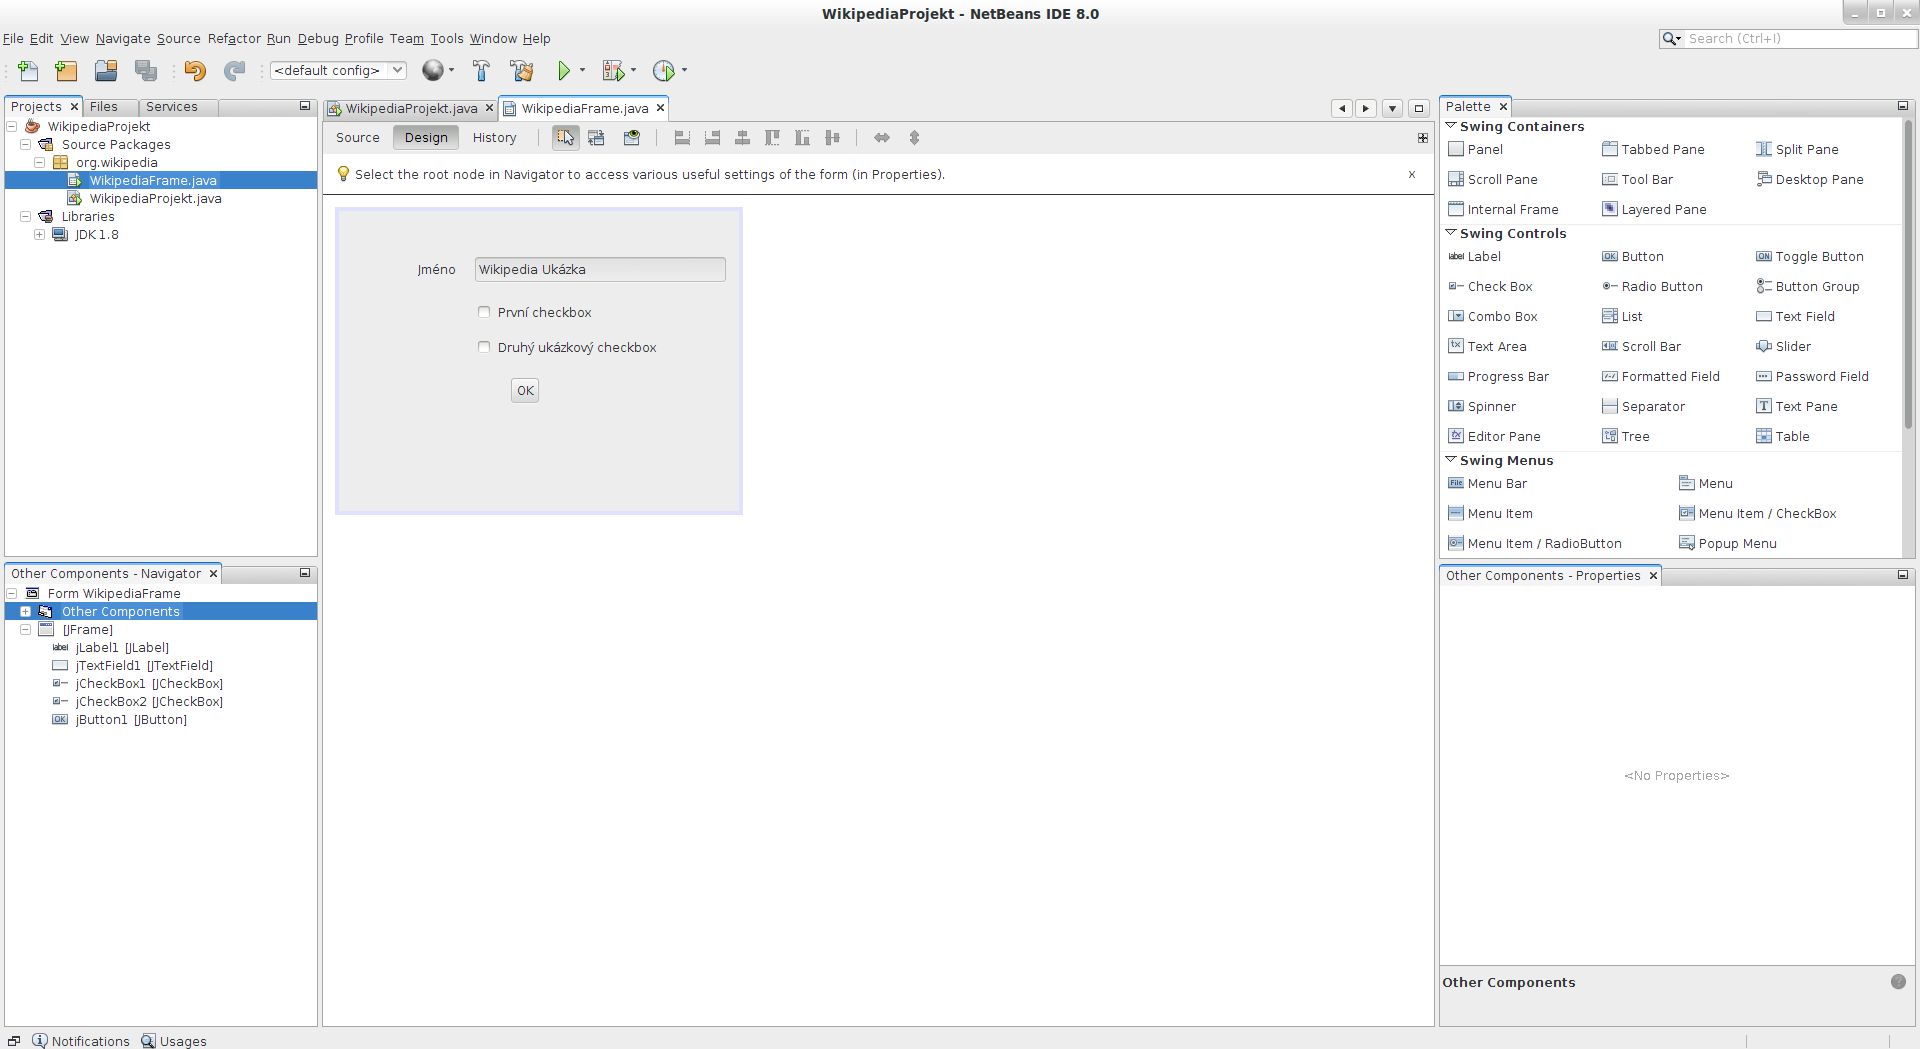Select the Connection Mode icon in the form designer
1920x1049 pixels.
click(x=597, y=138)
